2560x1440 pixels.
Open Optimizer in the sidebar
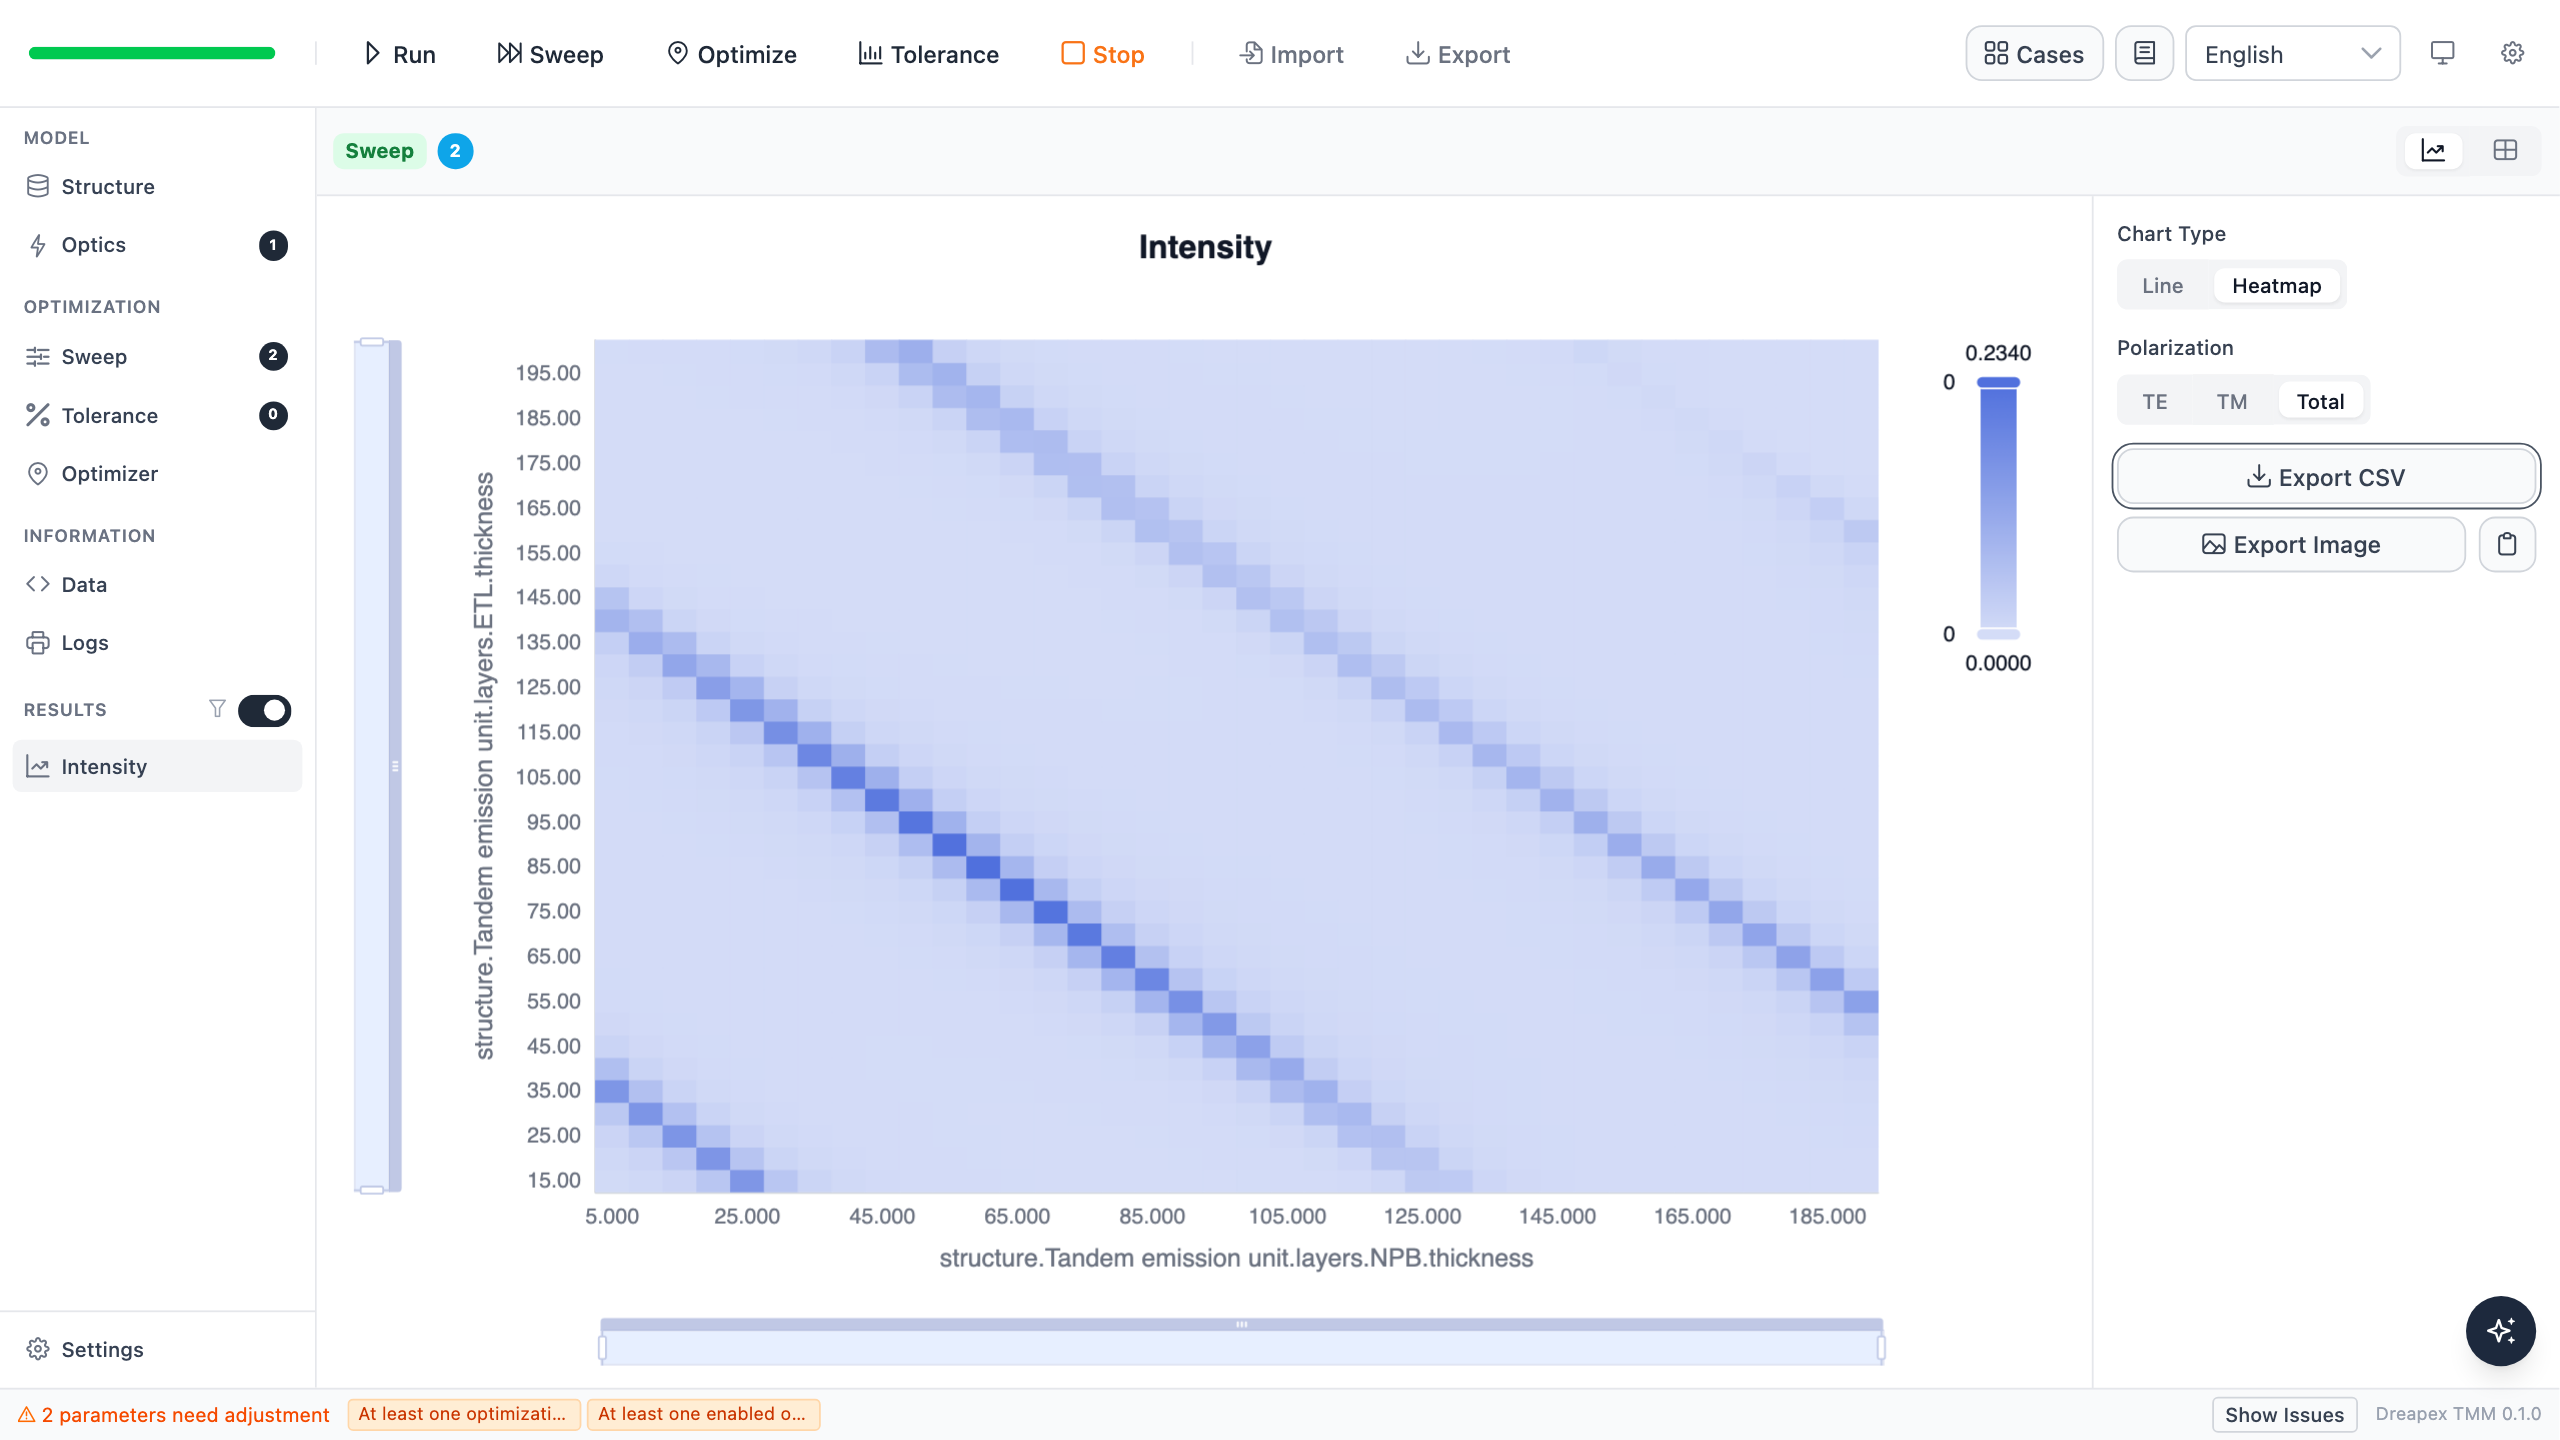coord(157,474)
